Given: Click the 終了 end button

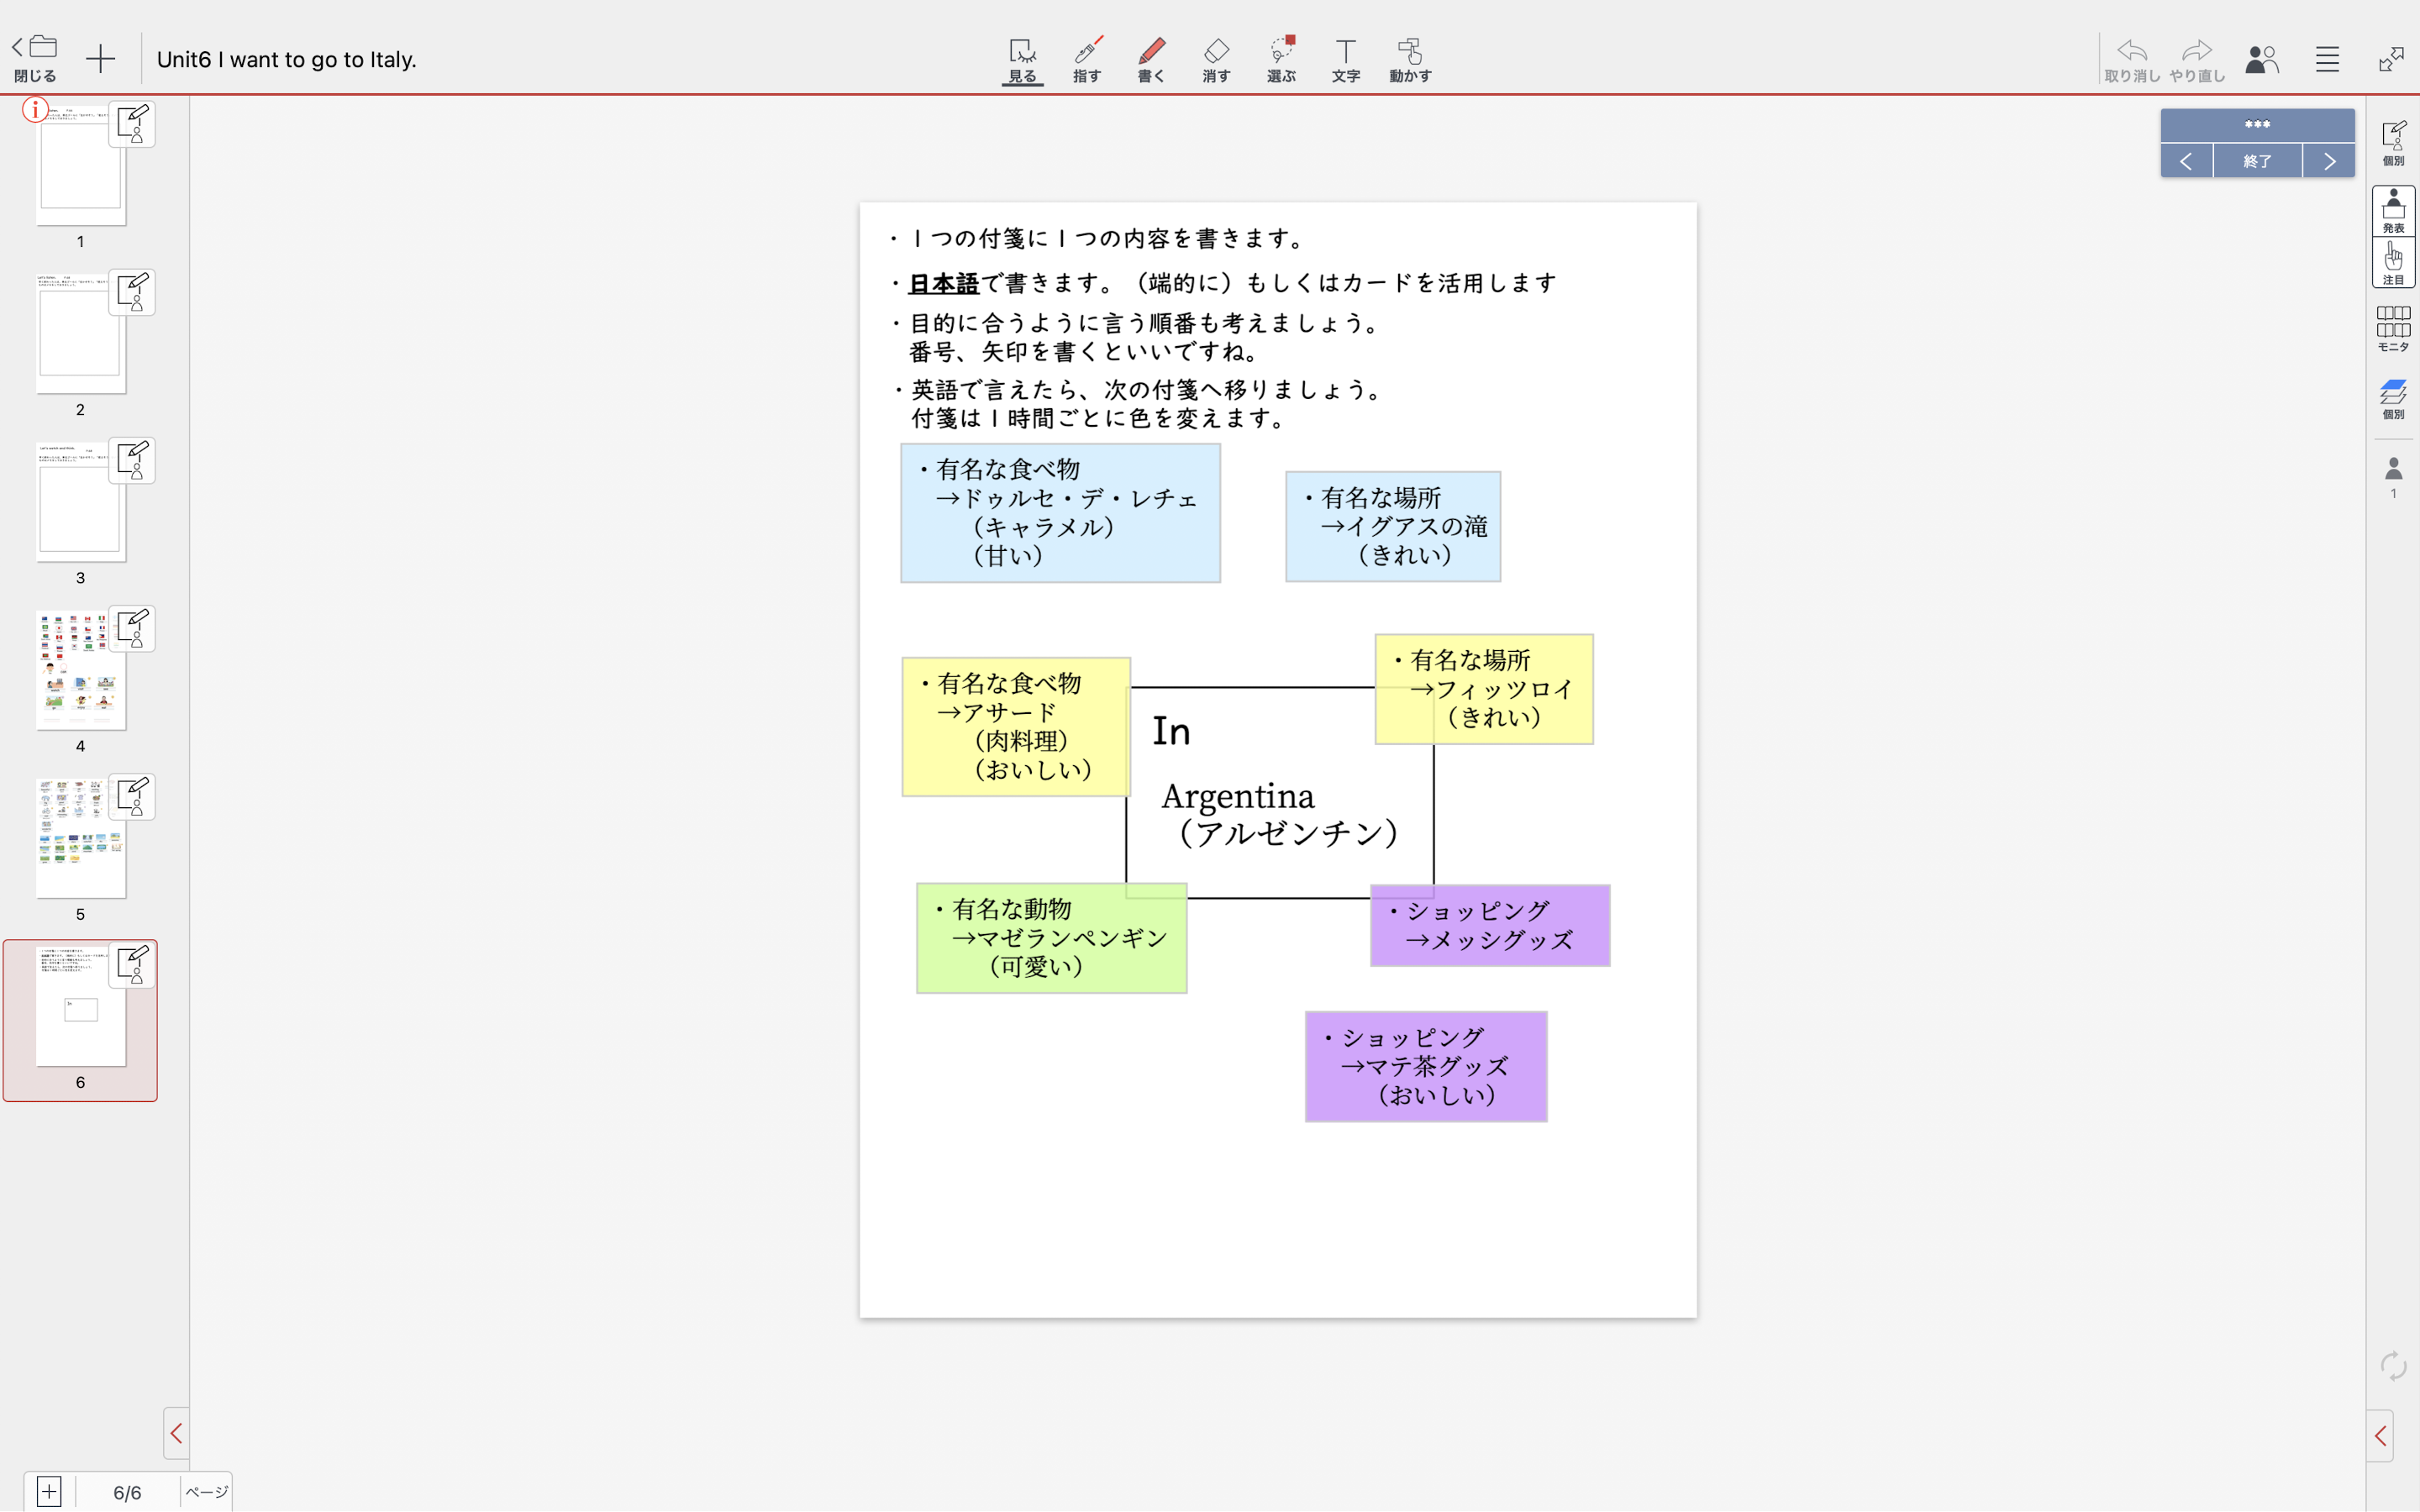Looking at the screenshot, I should (x=2257, y=161).
